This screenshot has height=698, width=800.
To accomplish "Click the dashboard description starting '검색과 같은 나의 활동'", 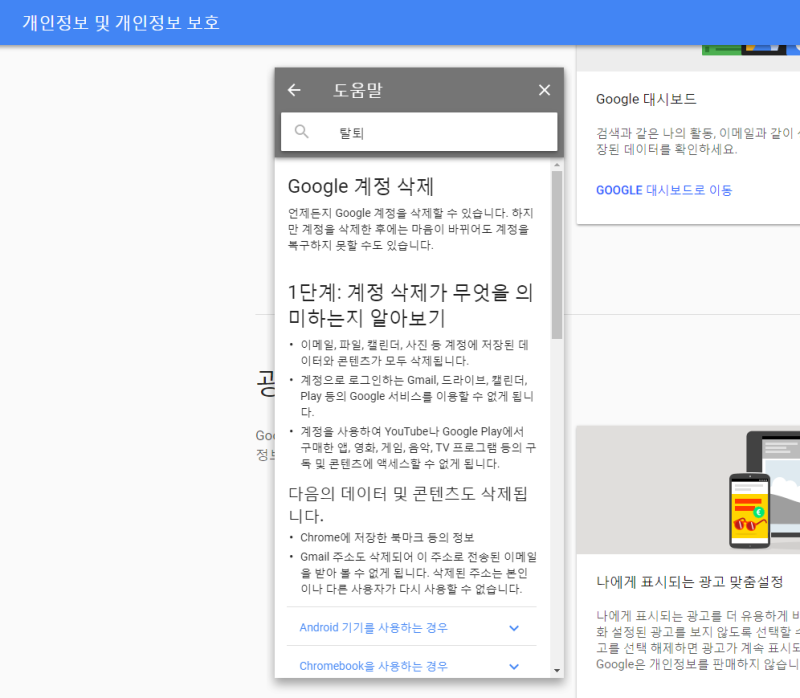I will click(x=696, y=141).
